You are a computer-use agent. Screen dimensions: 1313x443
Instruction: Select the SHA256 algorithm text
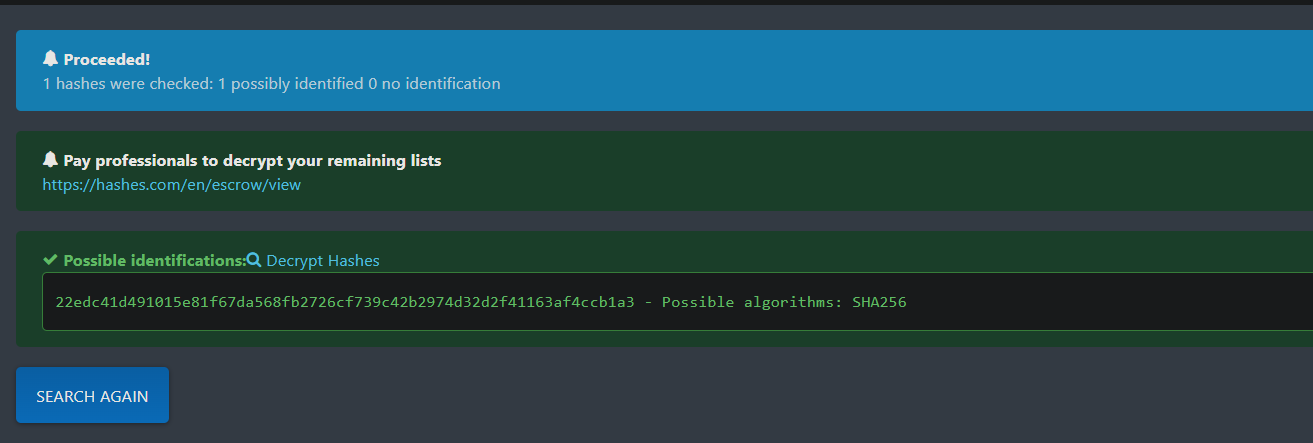point(879,302)
